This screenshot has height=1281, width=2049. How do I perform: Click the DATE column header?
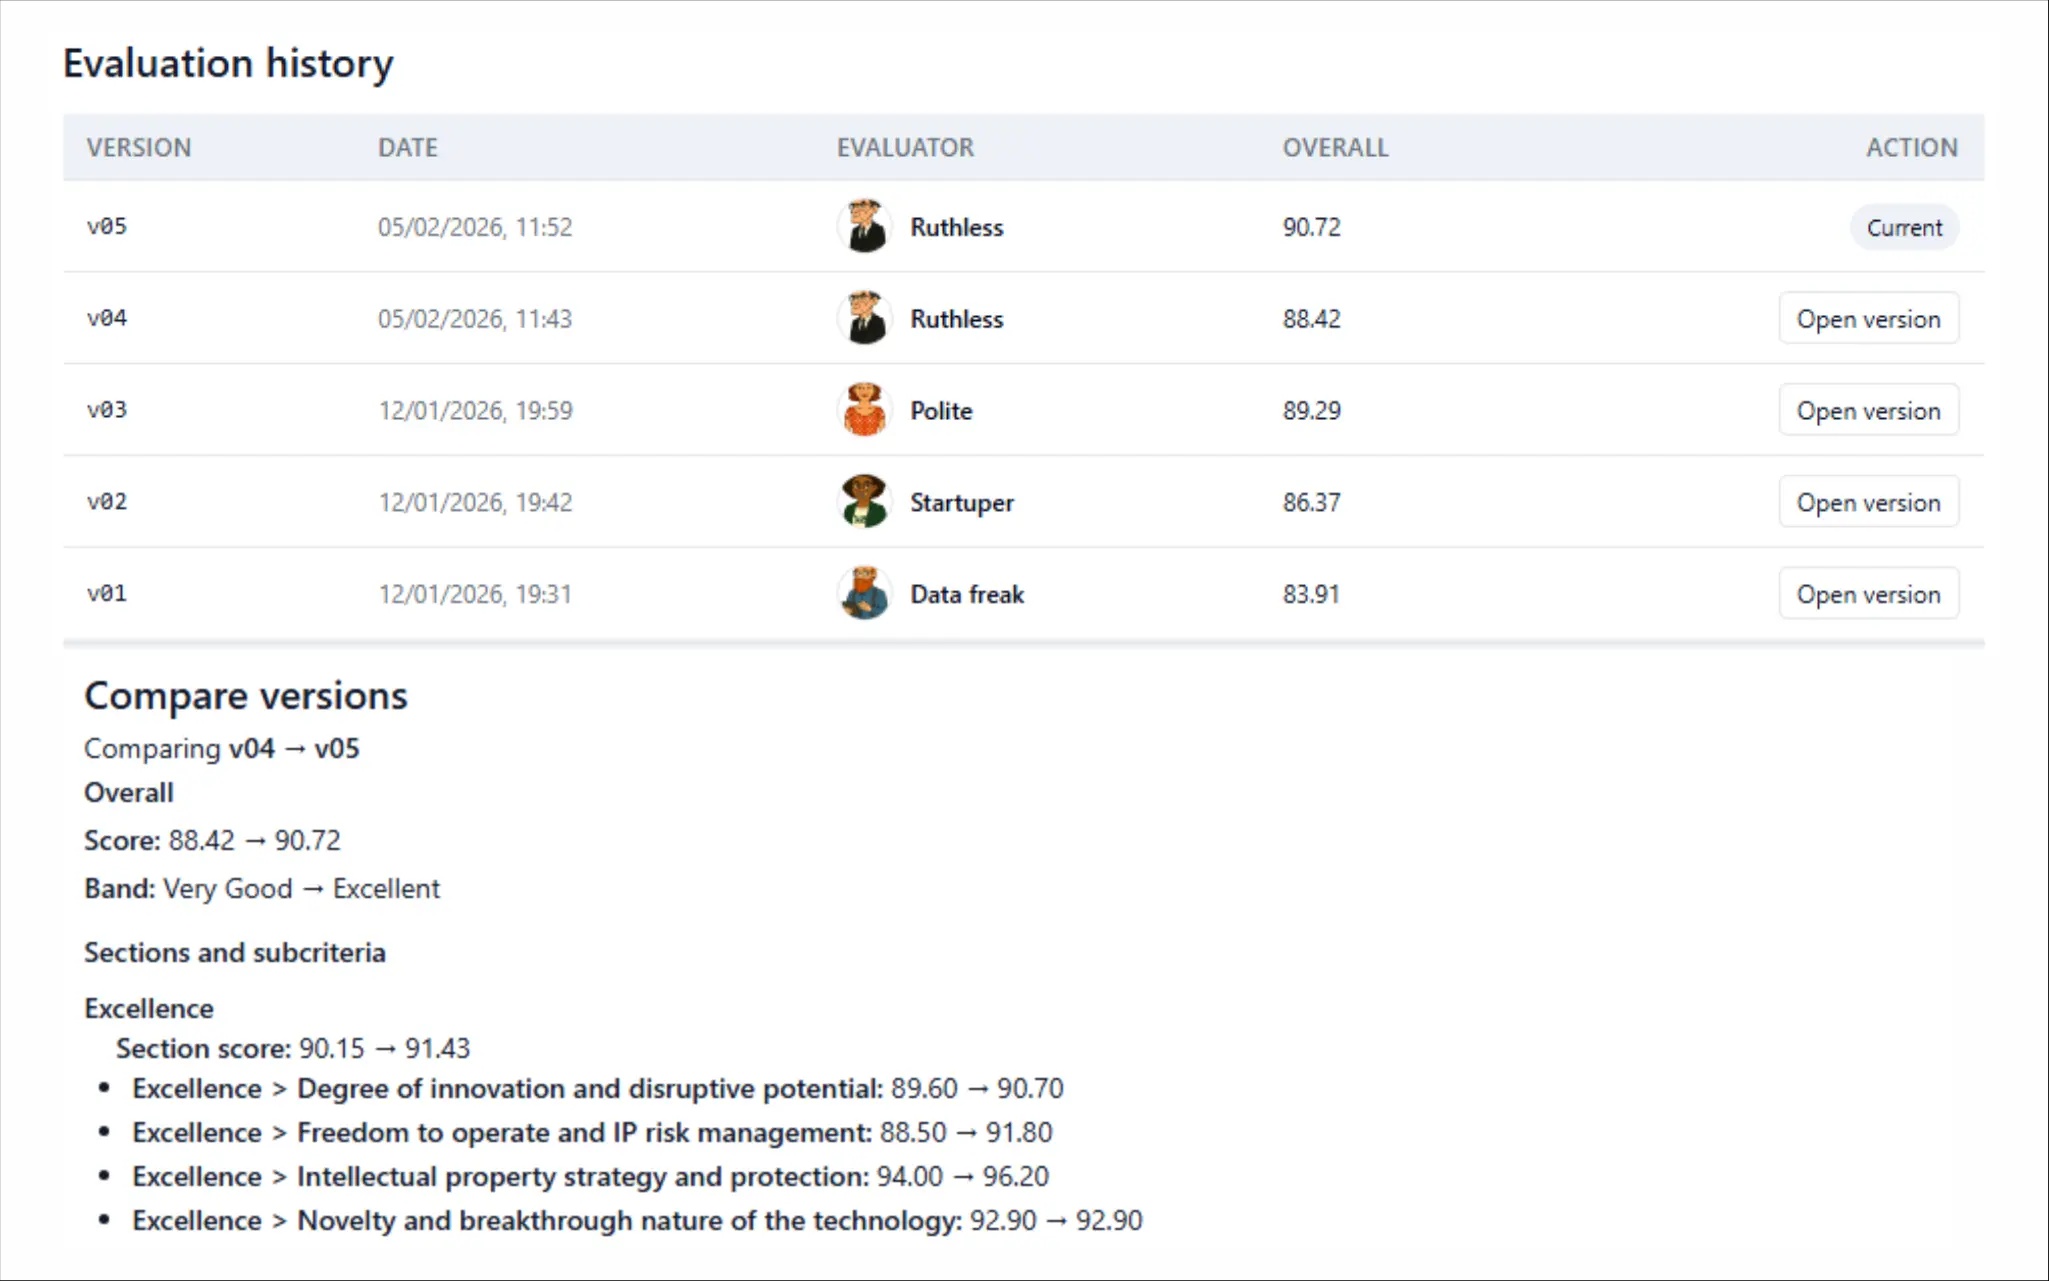[407, 147]
